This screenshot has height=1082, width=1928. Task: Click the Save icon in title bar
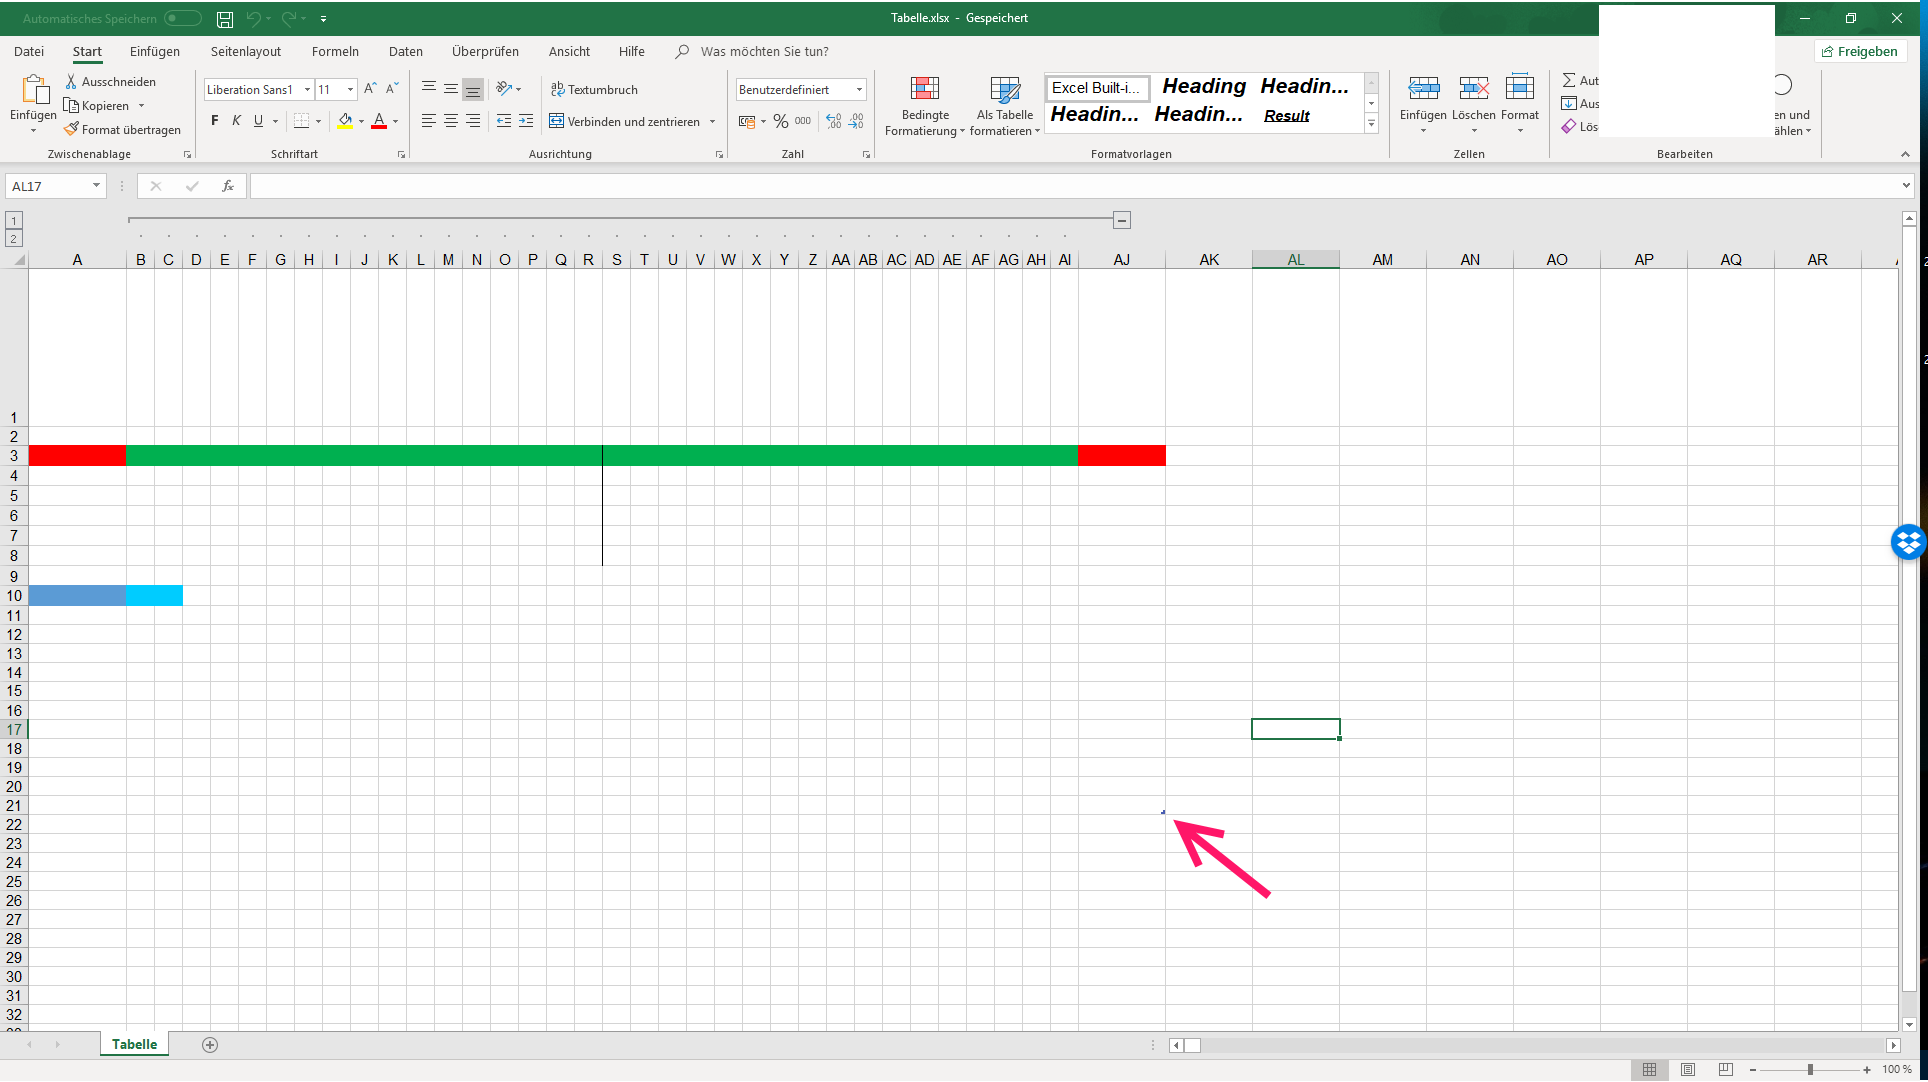point(225,19)
